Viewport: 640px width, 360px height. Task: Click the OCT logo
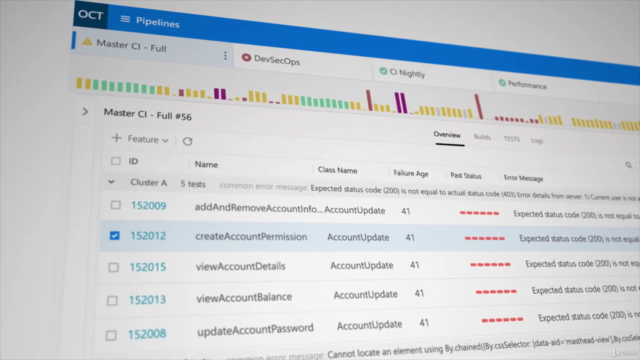tap(91, 15)
